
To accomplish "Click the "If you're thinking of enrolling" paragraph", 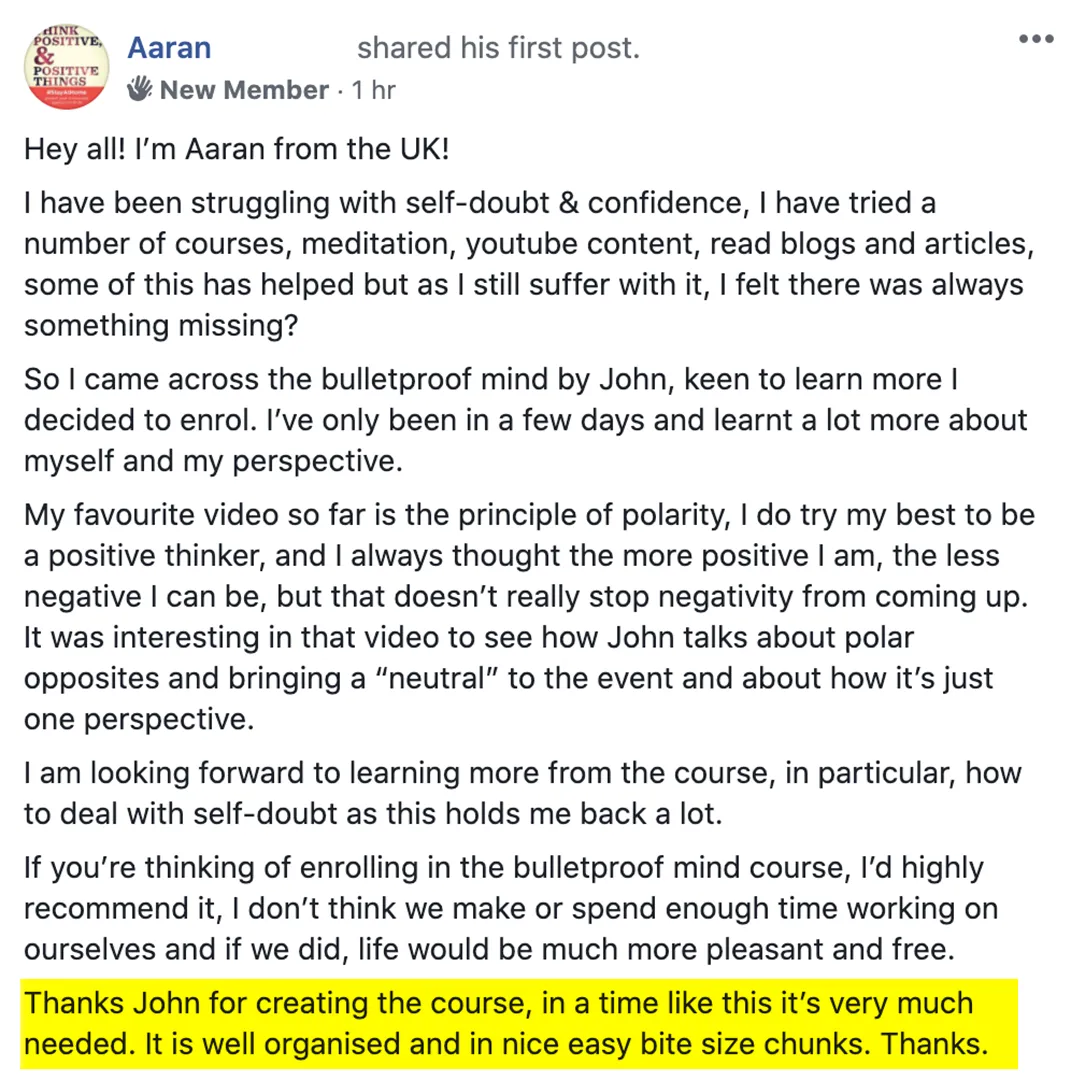I will [511, 908].
